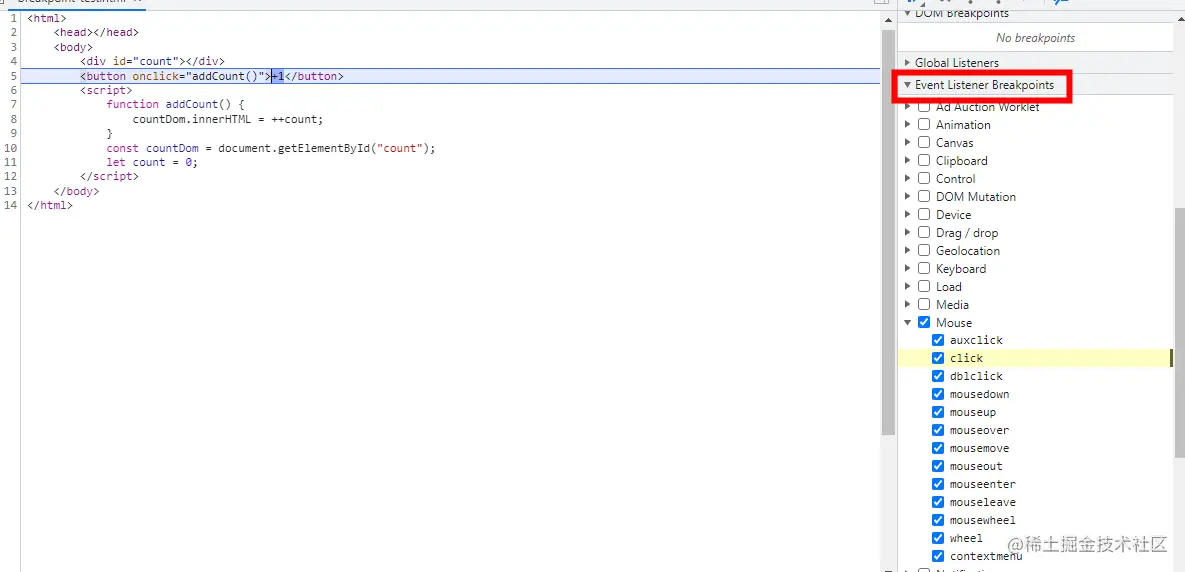Expand the Geolocation category arrow
Viewport: 1185px width, 572px height.
point(908,251)
